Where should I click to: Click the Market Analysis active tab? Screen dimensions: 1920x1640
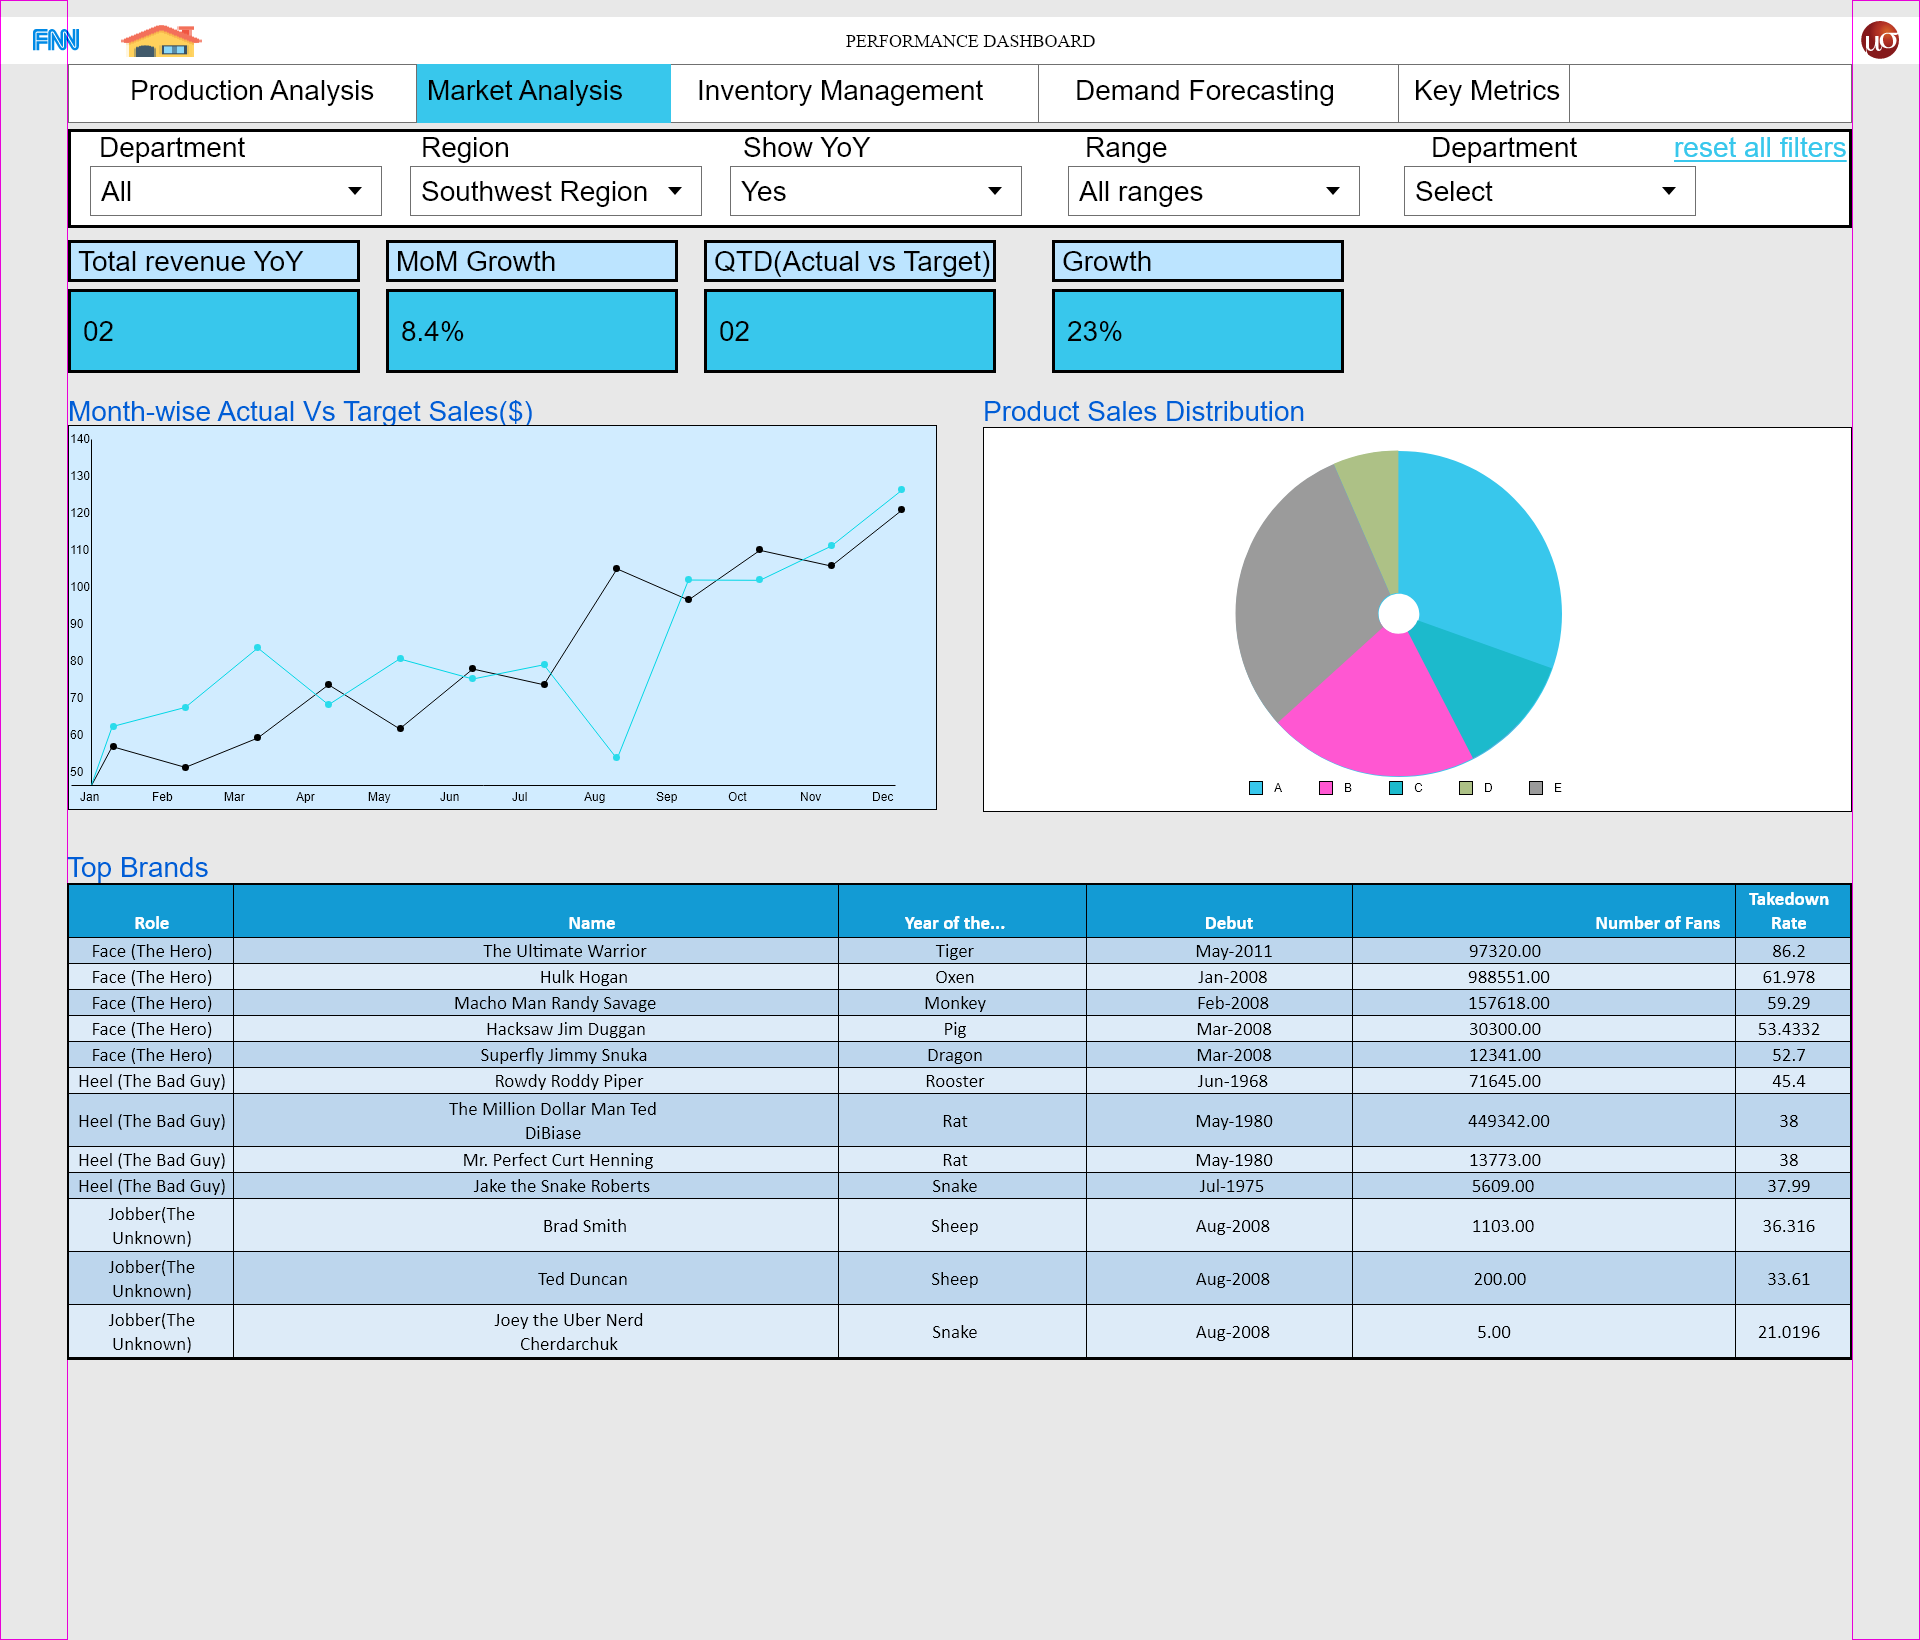524,91
